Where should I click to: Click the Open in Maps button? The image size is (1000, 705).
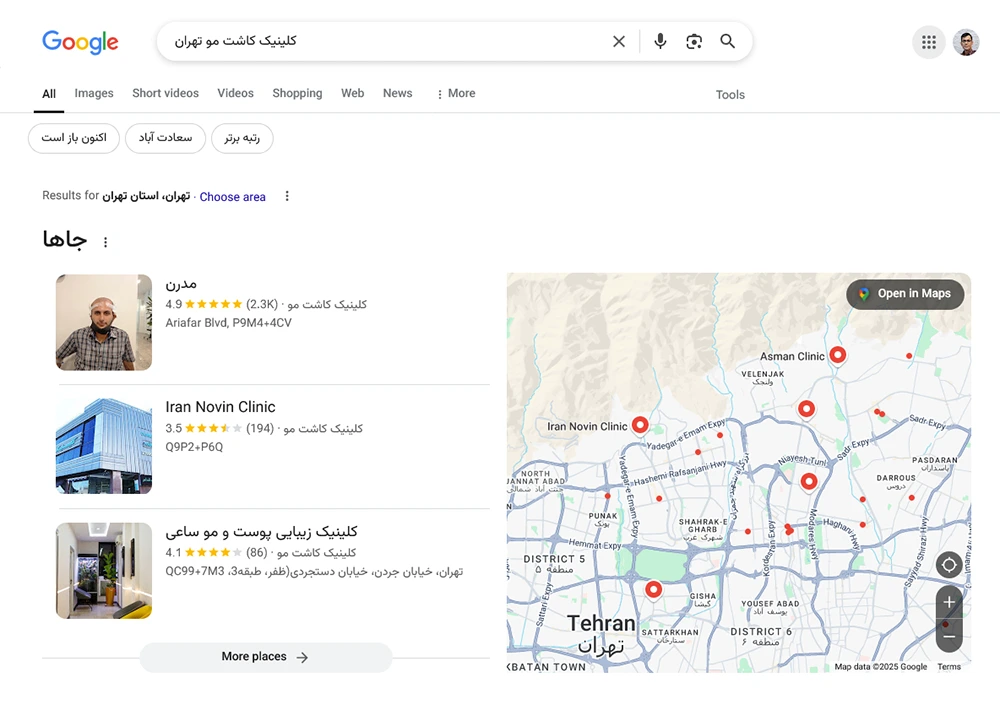tap(905, 294)
